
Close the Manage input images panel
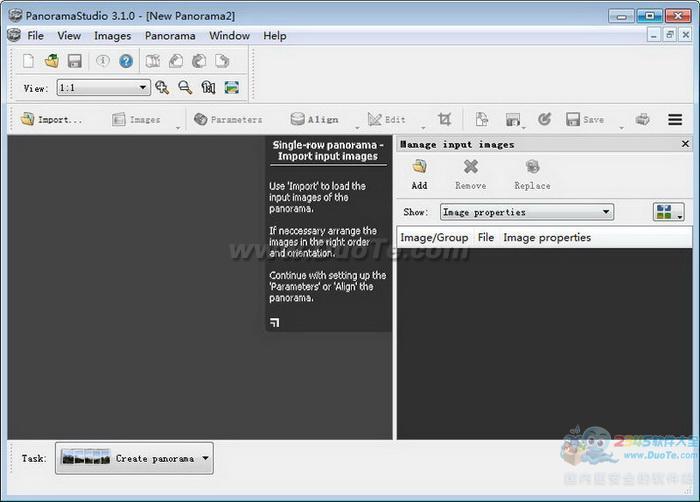tap(685, 144)
